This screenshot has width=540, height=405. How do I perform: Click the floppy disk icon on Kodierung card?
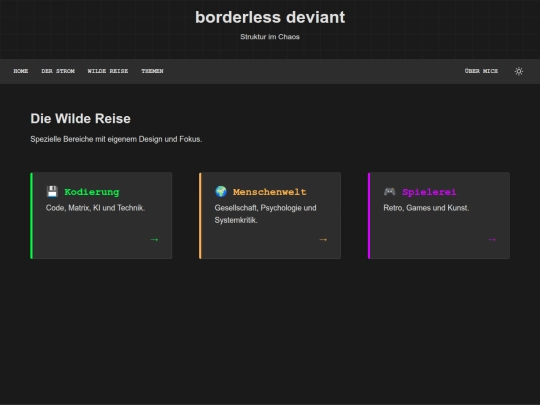click(x=52, y=191)
